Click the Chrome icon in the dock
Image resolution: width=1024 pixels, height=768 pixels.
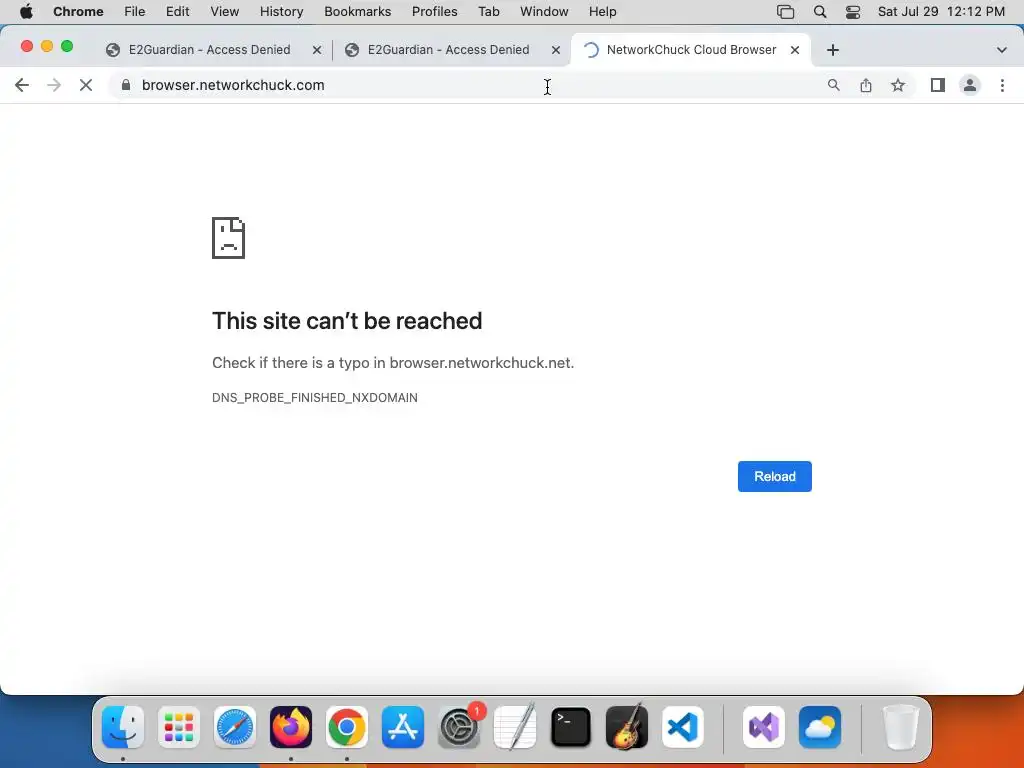(x=347, y=727)
